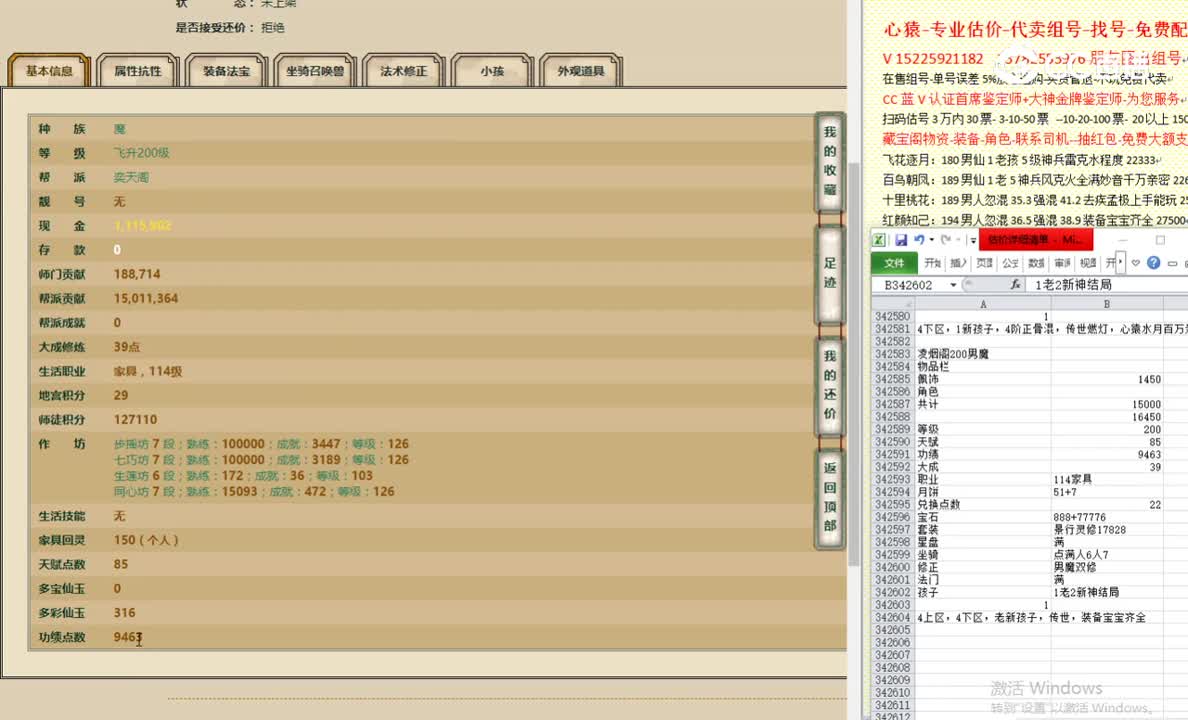Click the heart favorite icon near the ribbon
Screen dimensions: 1188x720
(x=1136, y=262)
